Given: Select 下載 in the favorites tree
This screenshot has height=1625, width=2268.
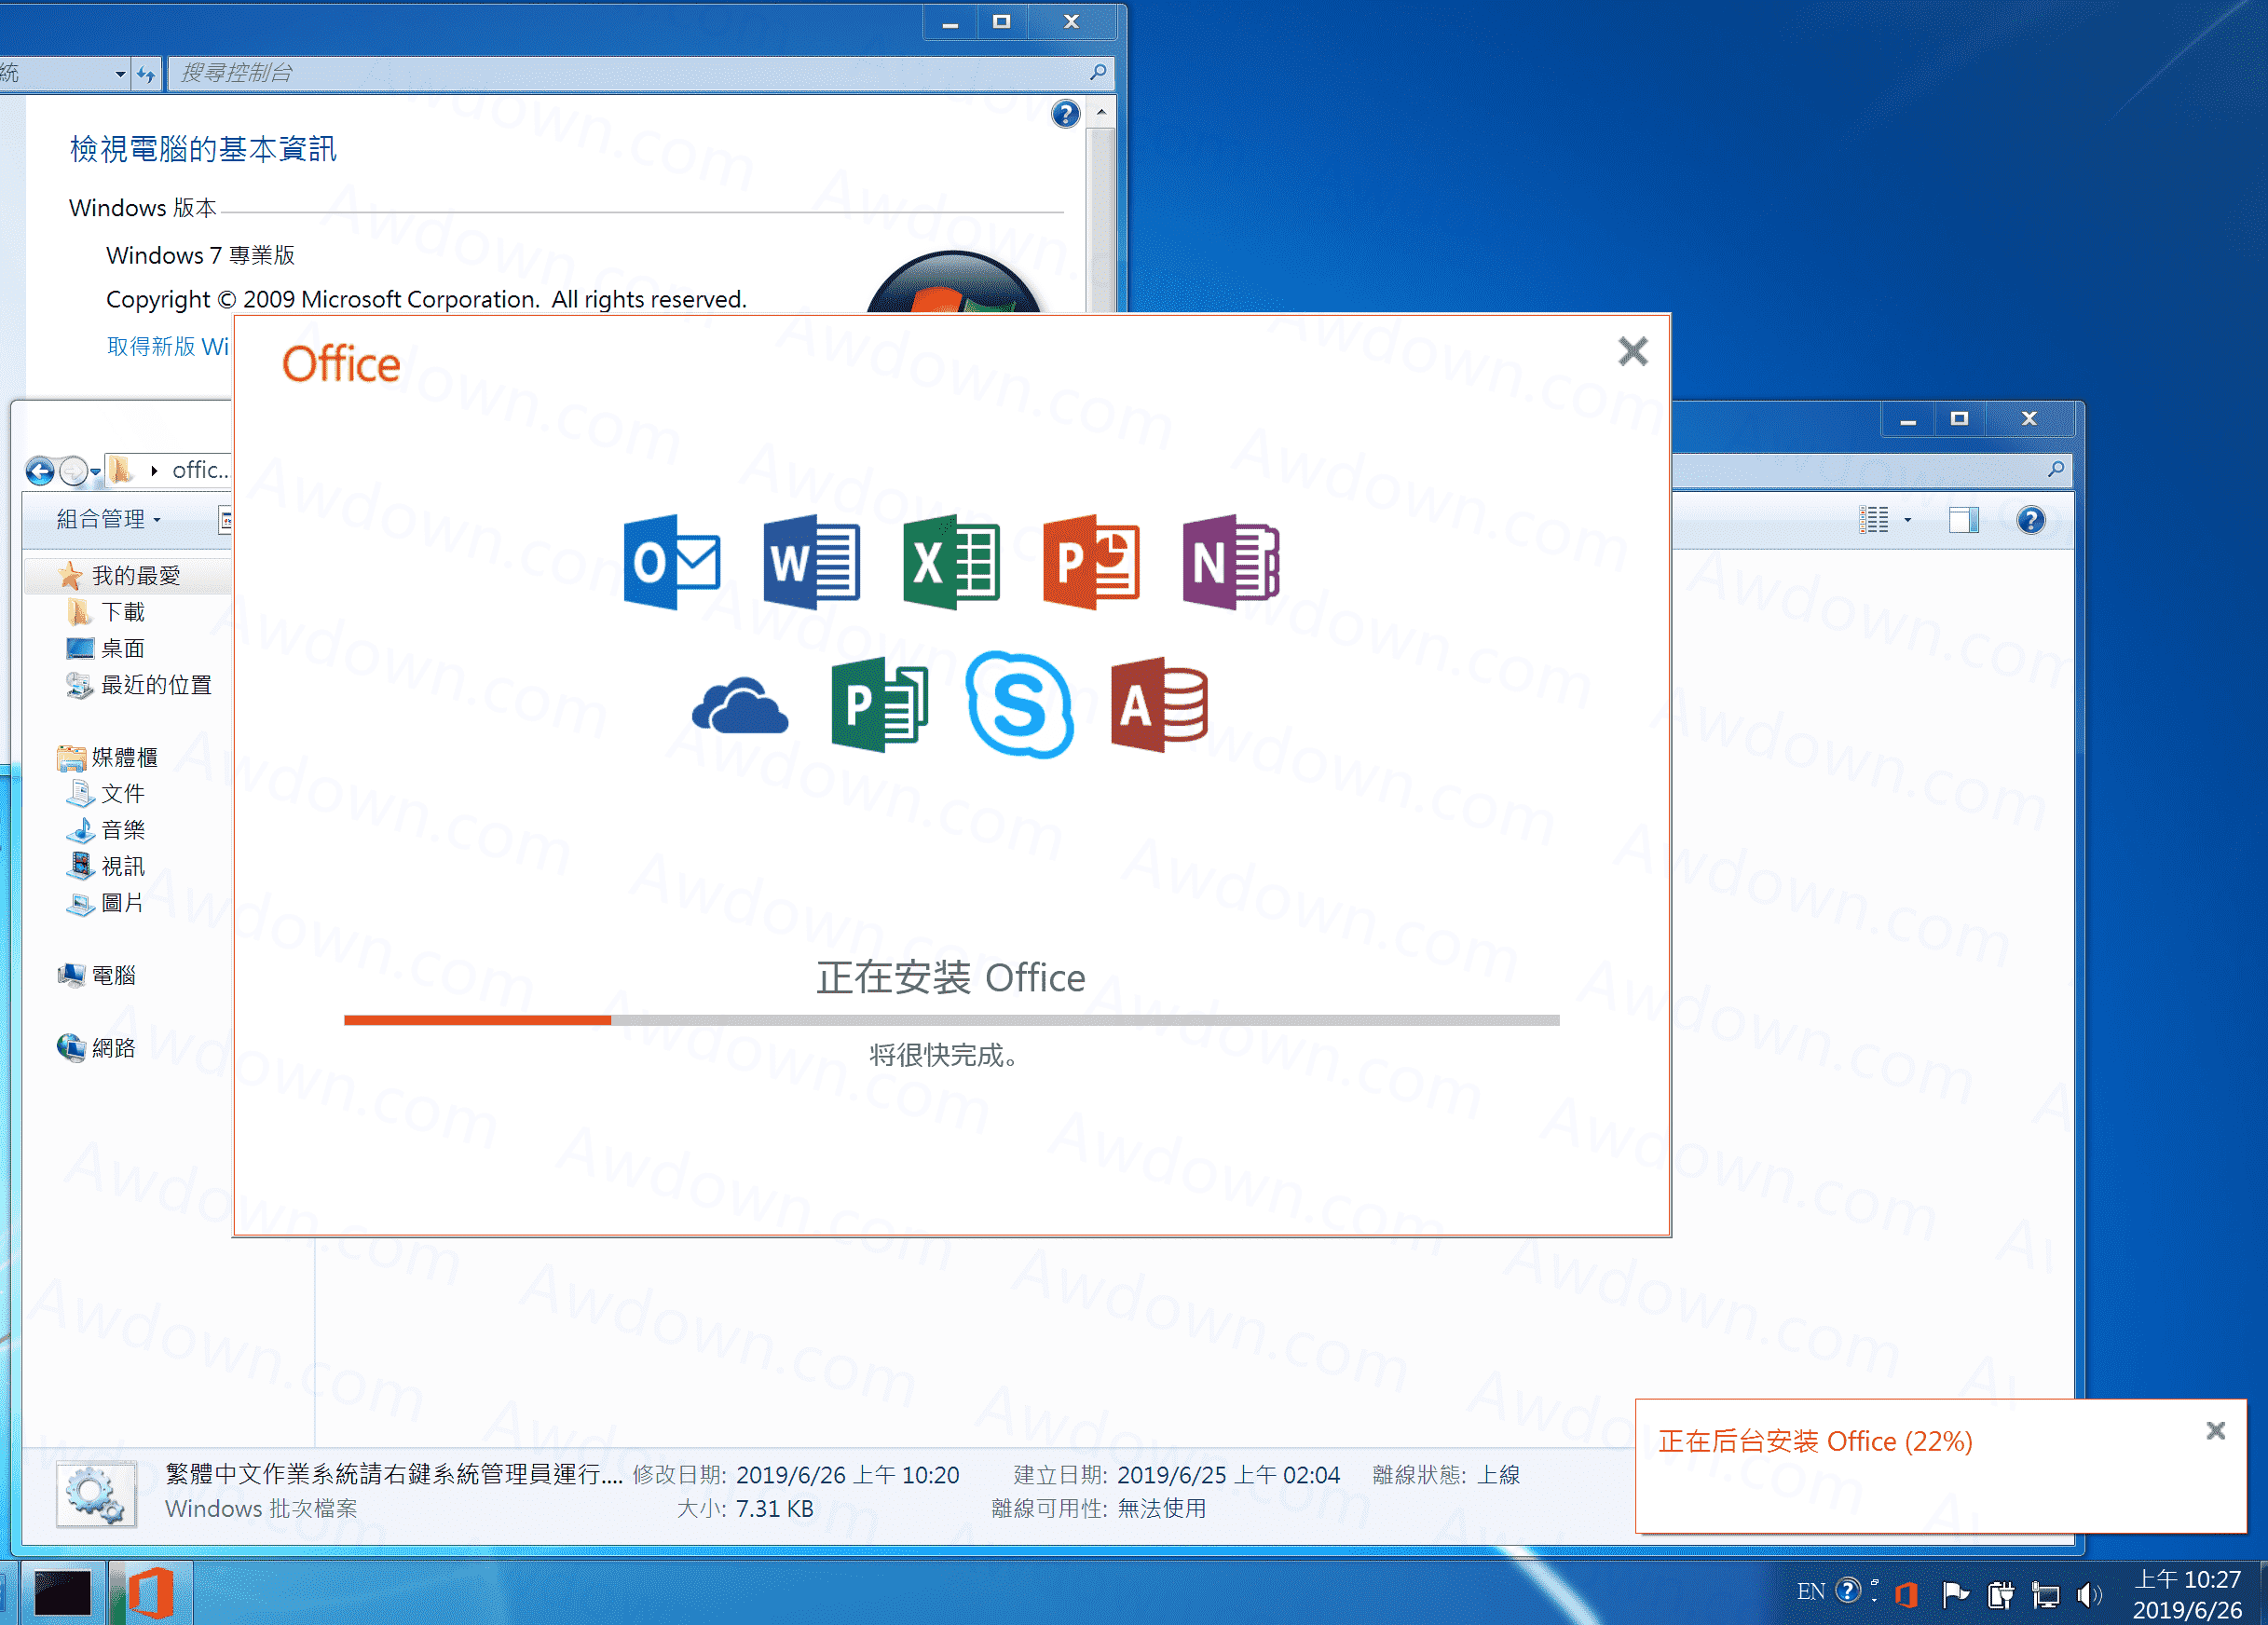Looking at the screenshot, I should [x=123, y=612].
